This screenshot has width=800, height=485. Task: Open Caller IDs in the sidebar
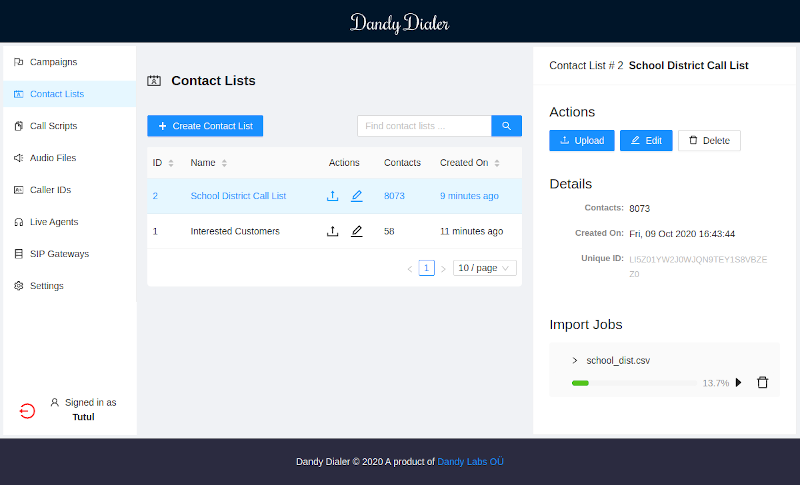[x=69, y=190]
